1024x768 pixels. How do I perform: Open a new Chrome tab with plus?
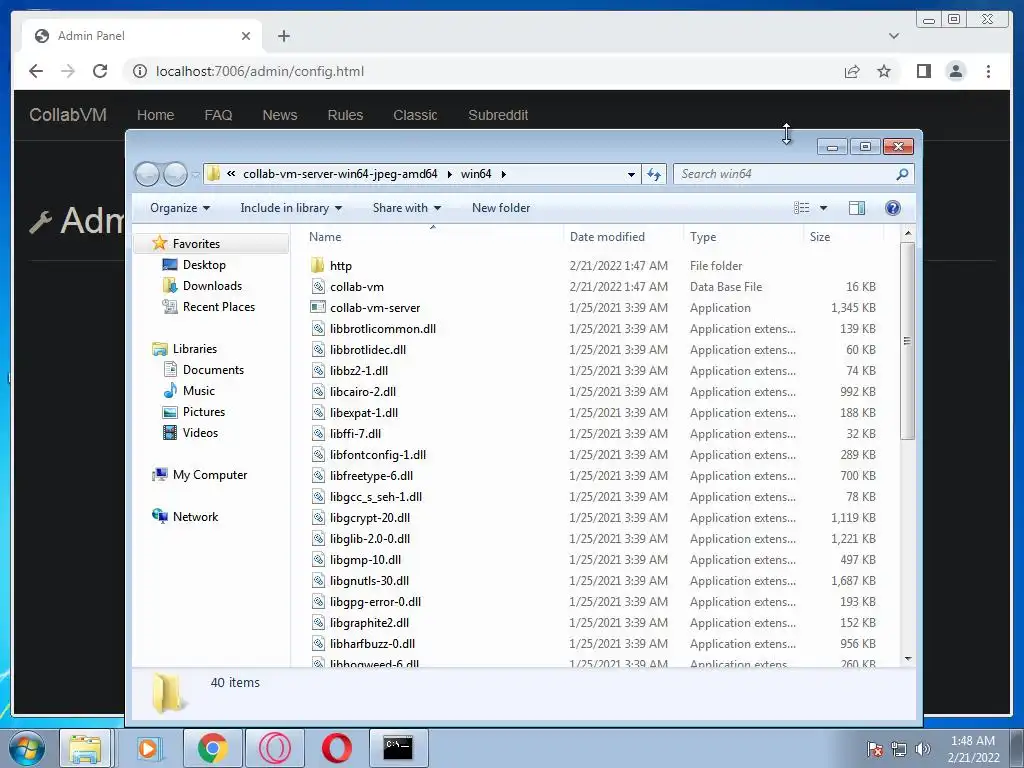pyautogui.click(x=283, y=36)
